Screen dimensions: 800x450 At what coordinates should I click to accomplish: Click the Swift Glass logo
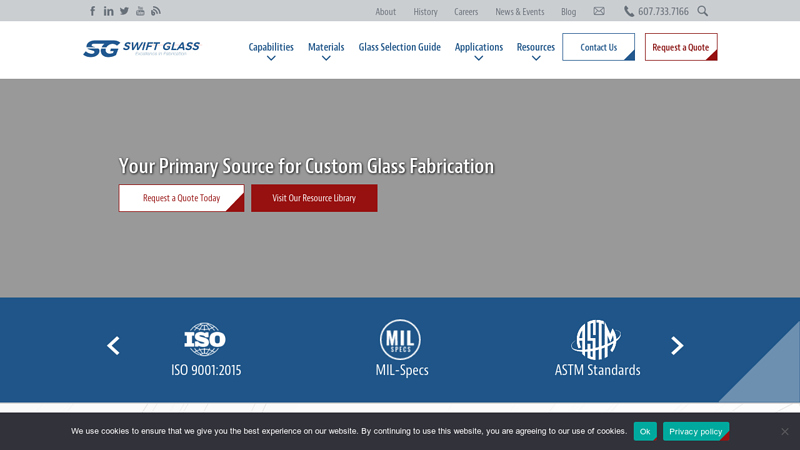(x=141, y=48)
